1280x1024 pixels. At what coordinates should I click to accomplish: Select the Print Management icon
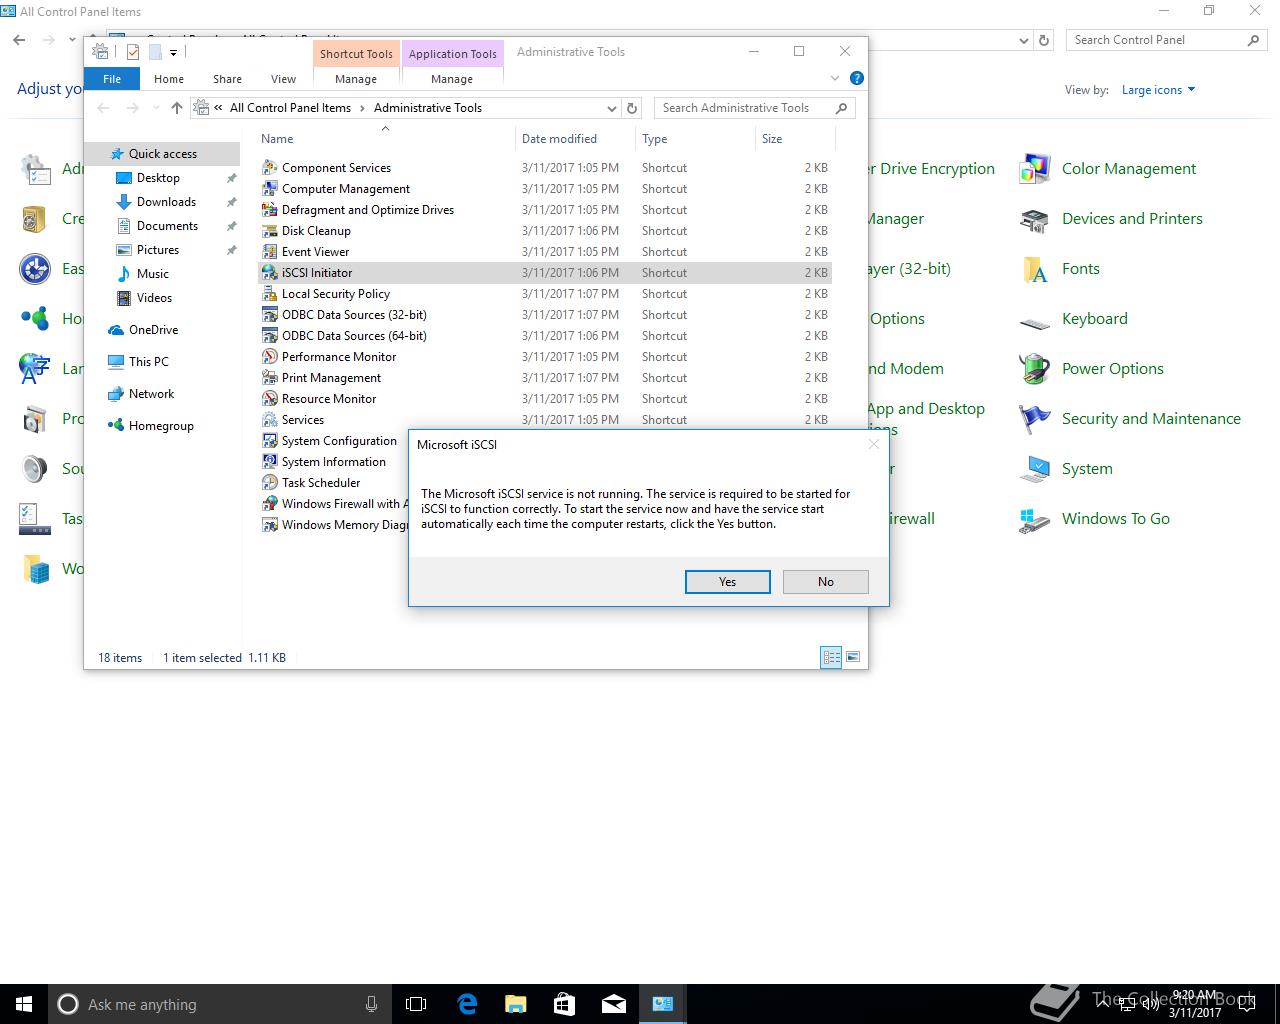[269, 378]
